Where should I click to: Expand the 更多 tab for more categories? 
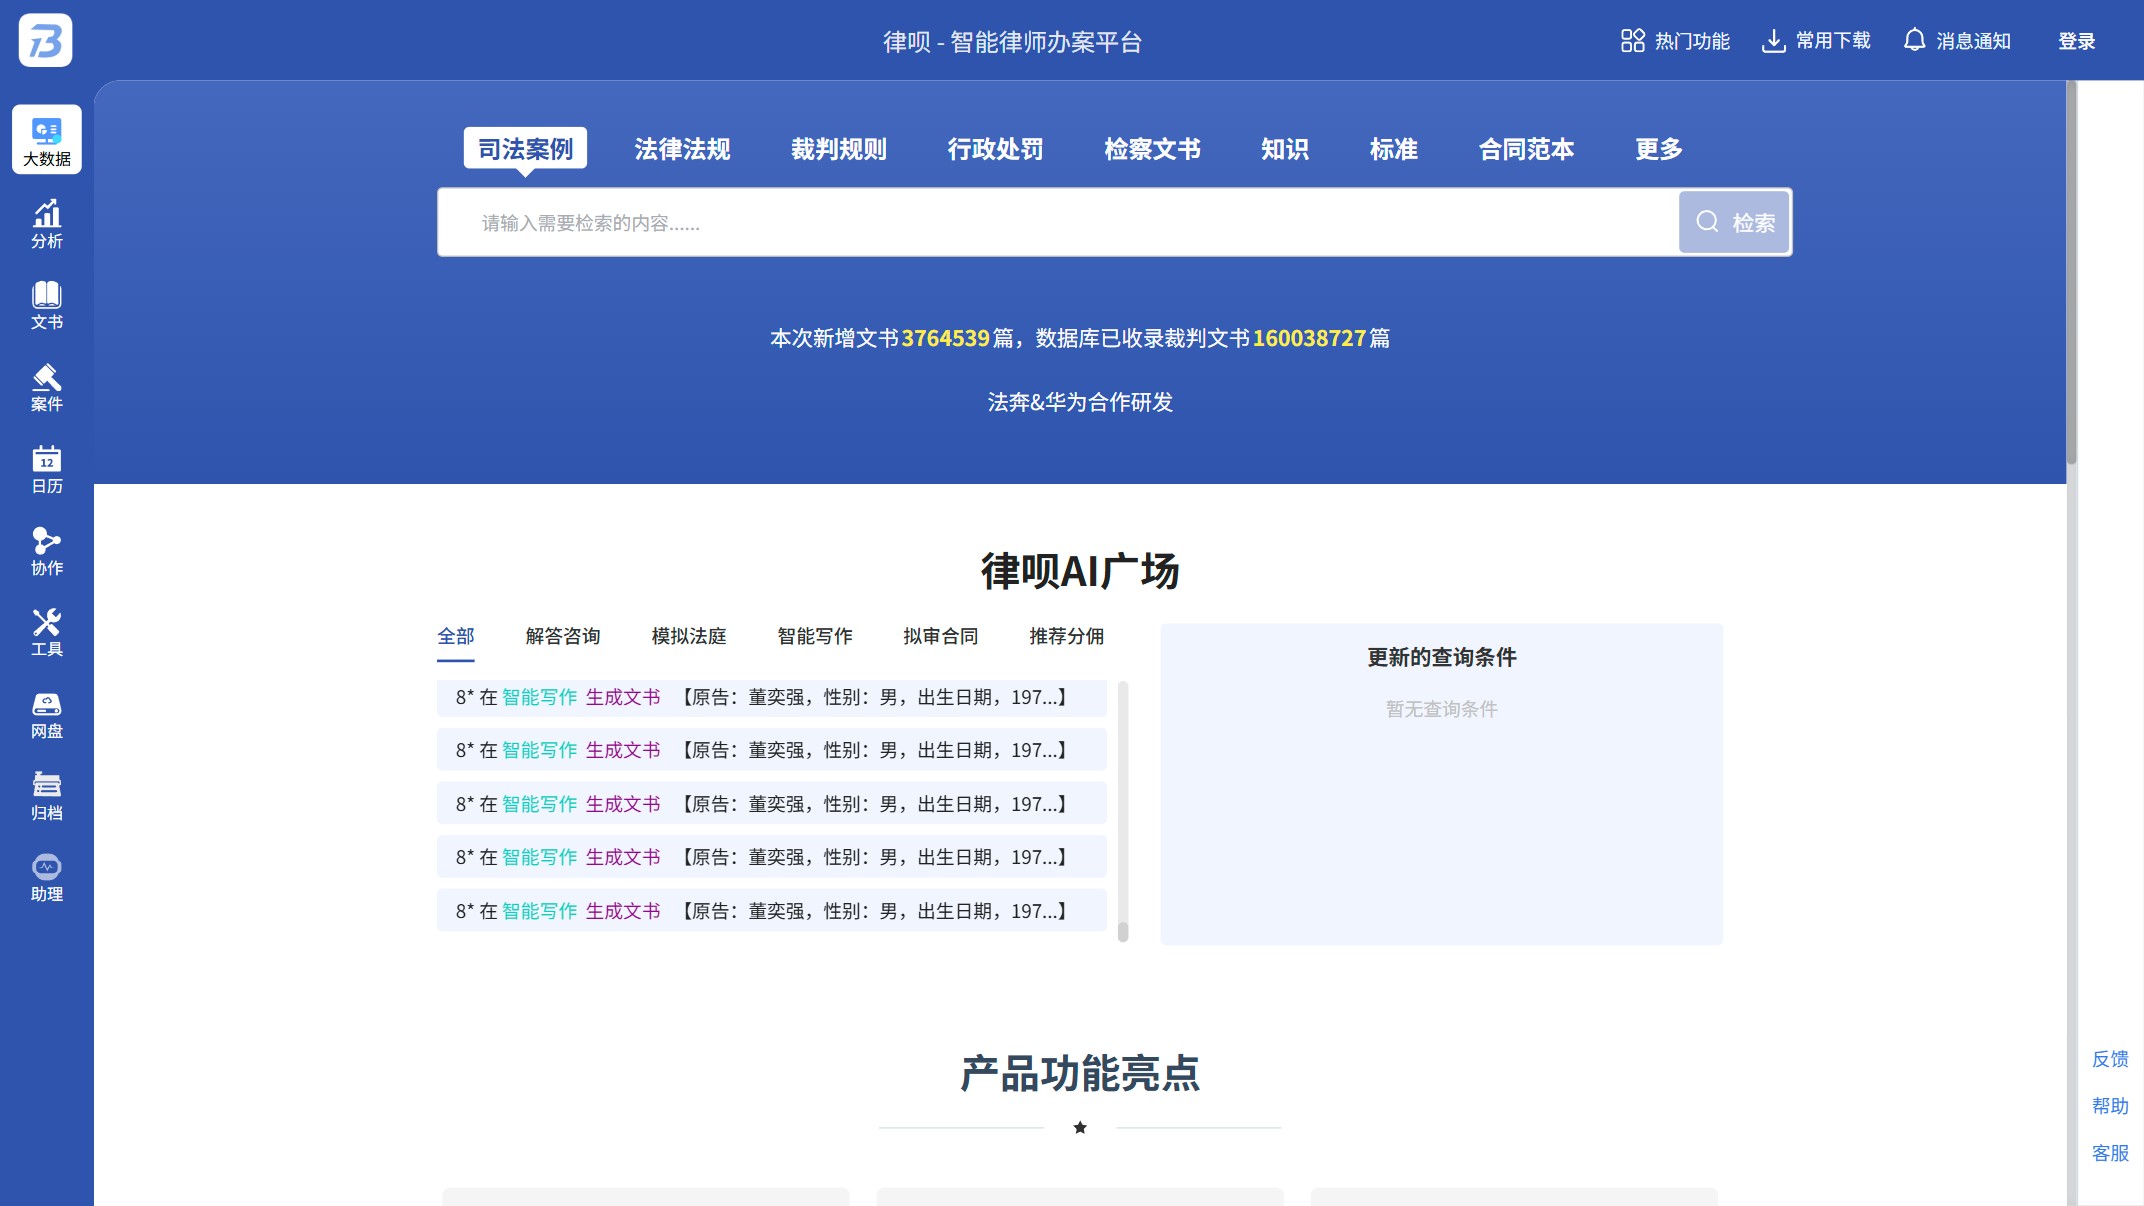tap(1658, 149)
